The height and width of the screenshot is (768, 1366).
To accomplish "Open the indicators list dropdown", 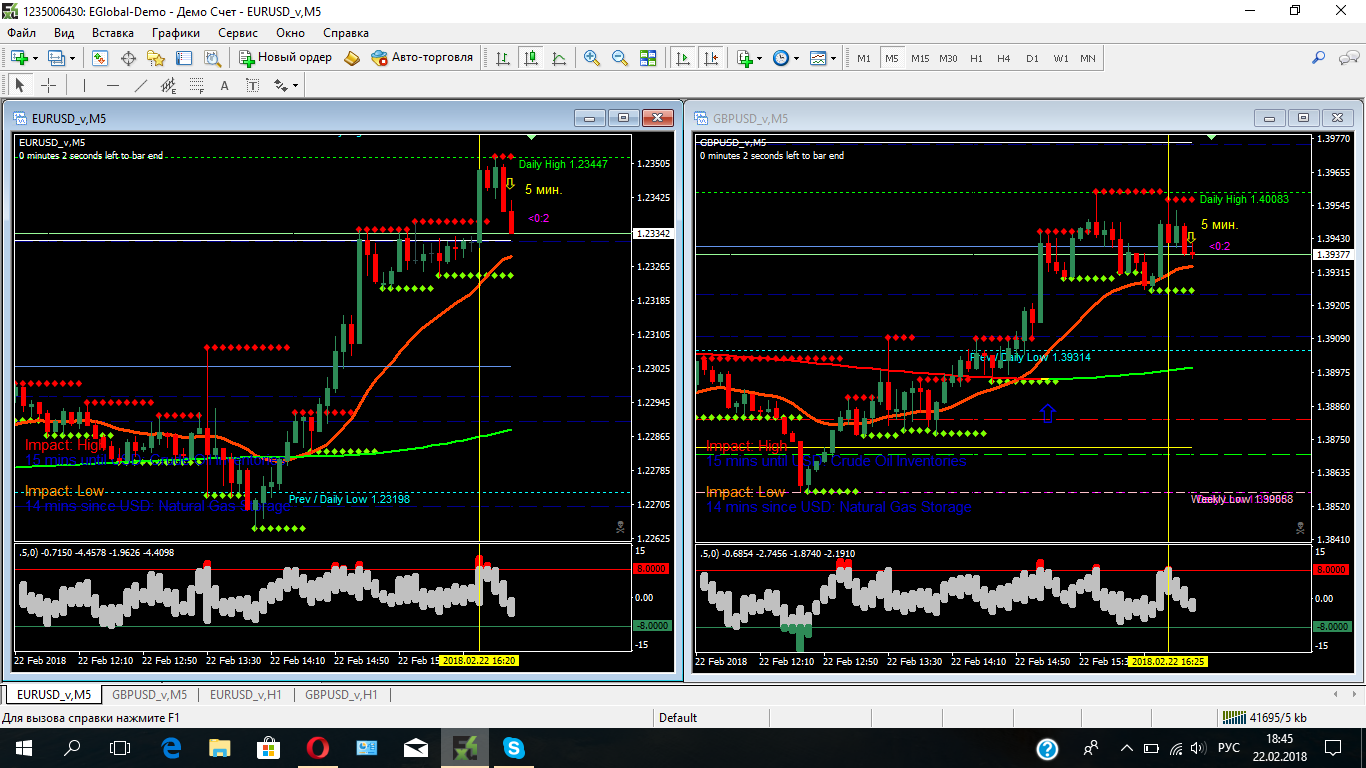I will pyautogui.click(x=749, y=58).
